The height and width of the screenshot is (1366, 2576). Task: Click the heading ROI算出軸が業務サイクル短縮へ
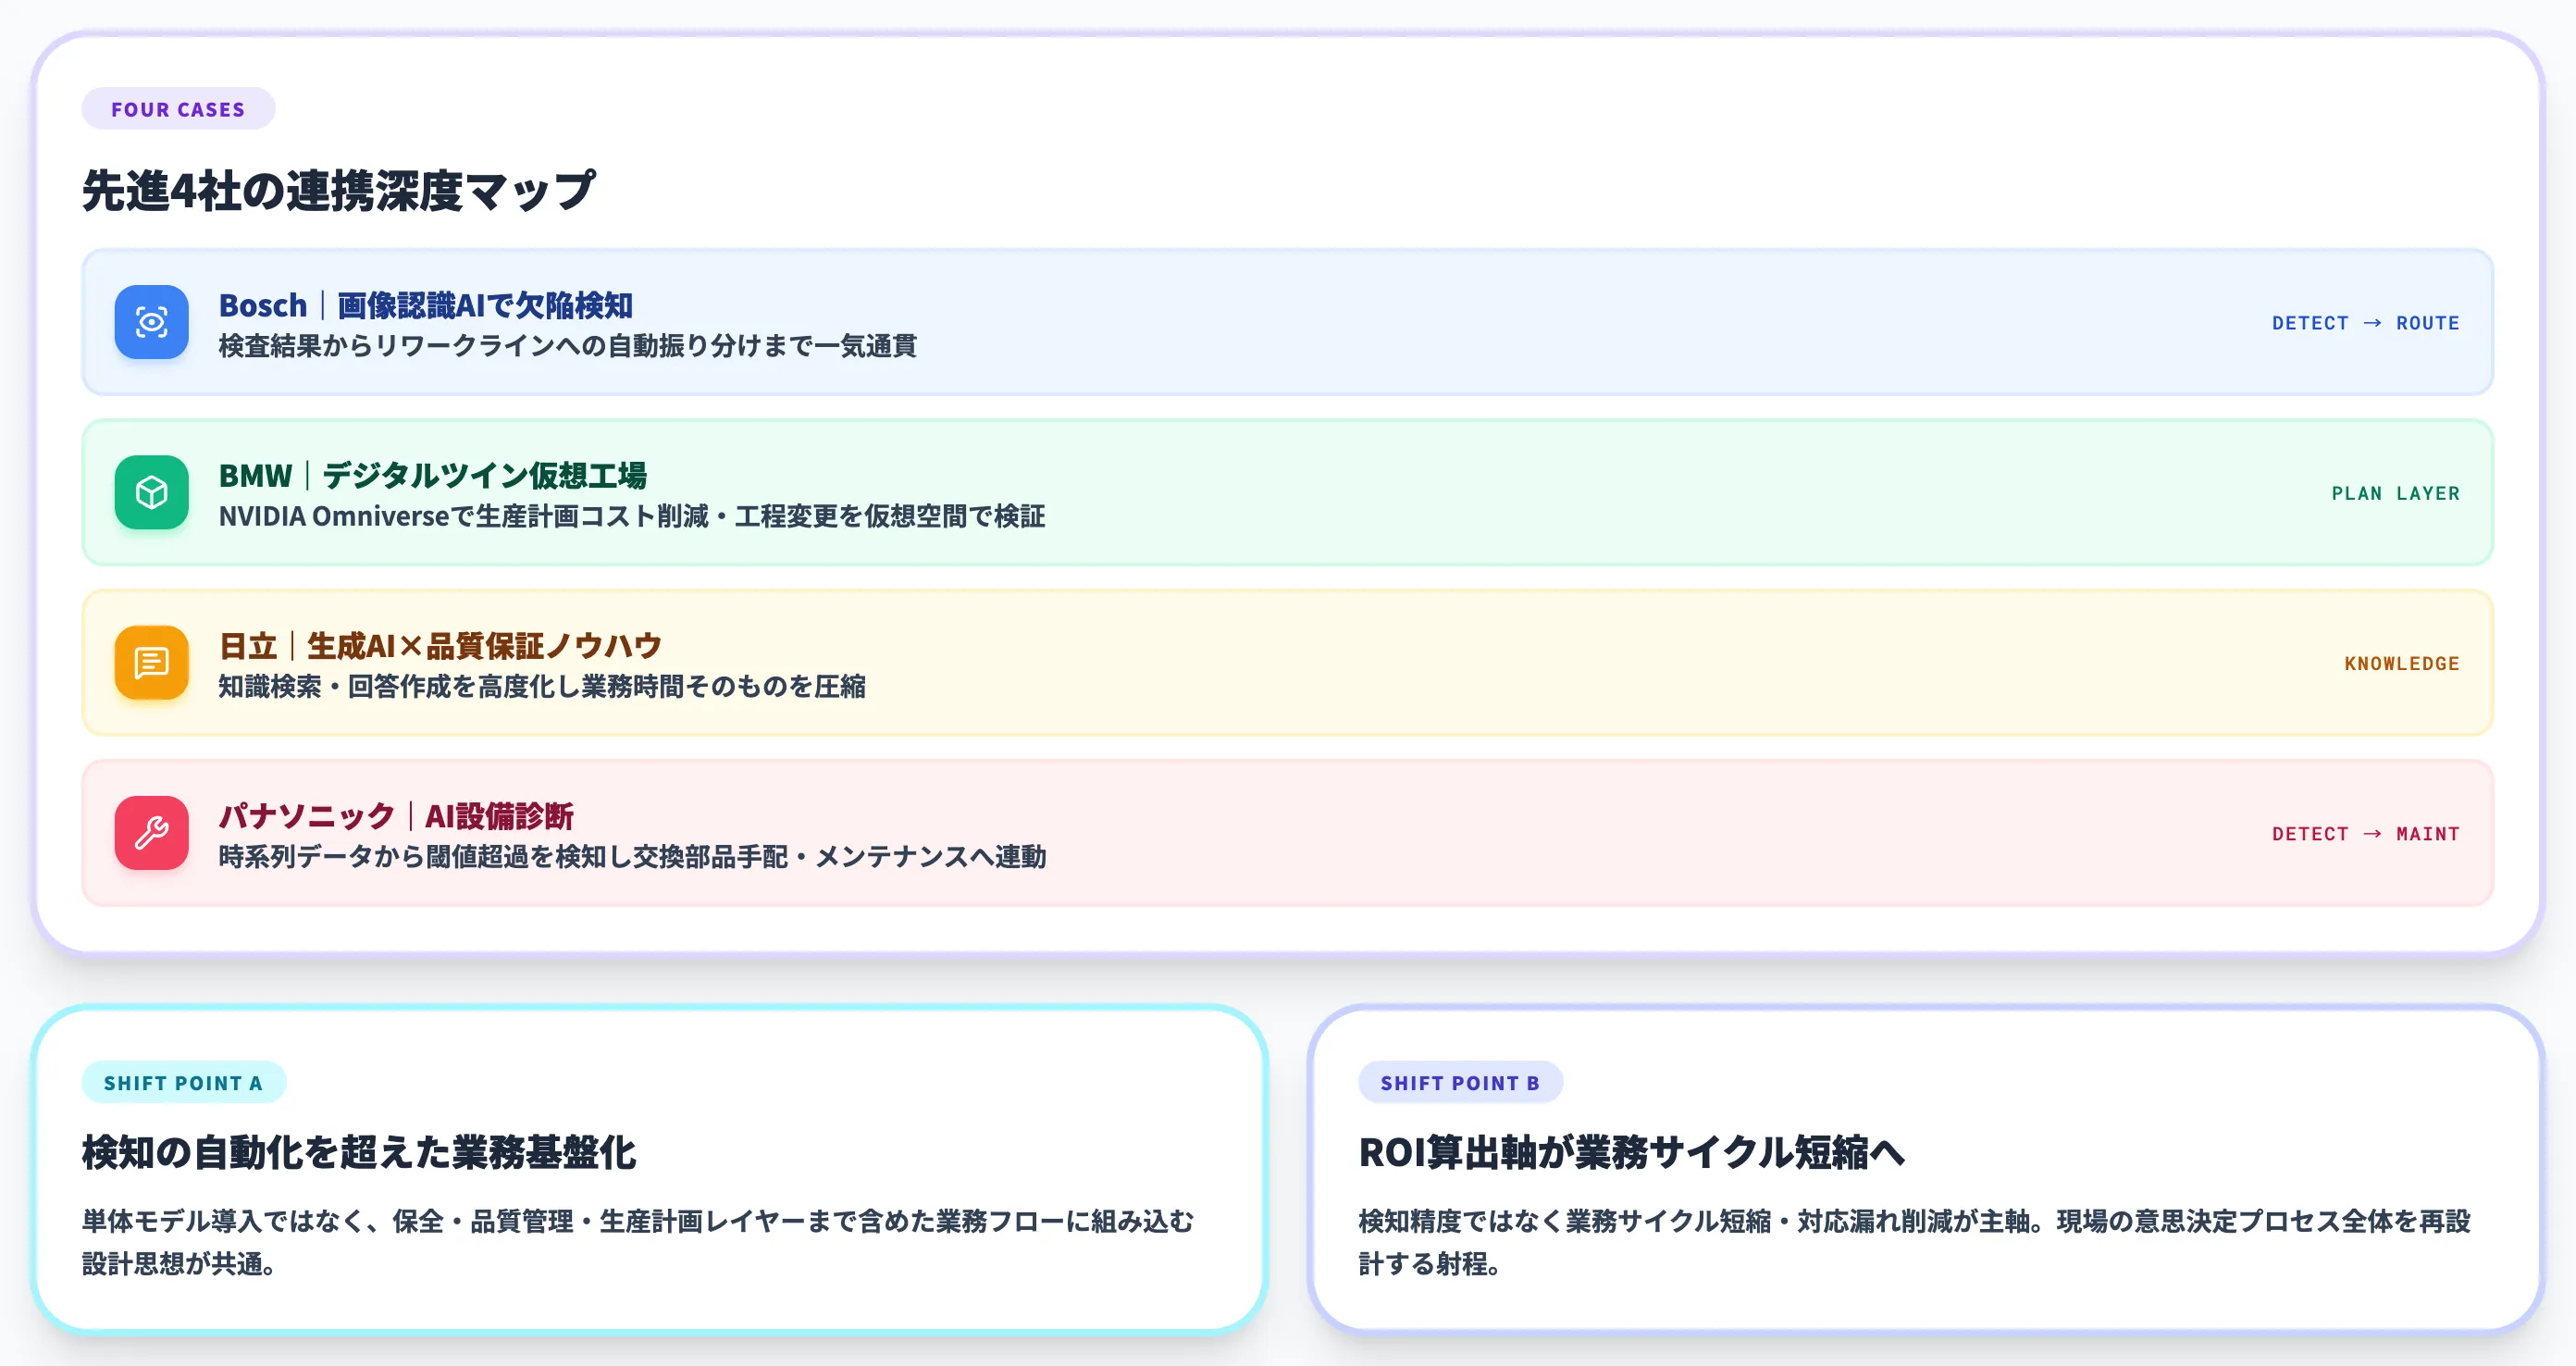point(1632,1152)
